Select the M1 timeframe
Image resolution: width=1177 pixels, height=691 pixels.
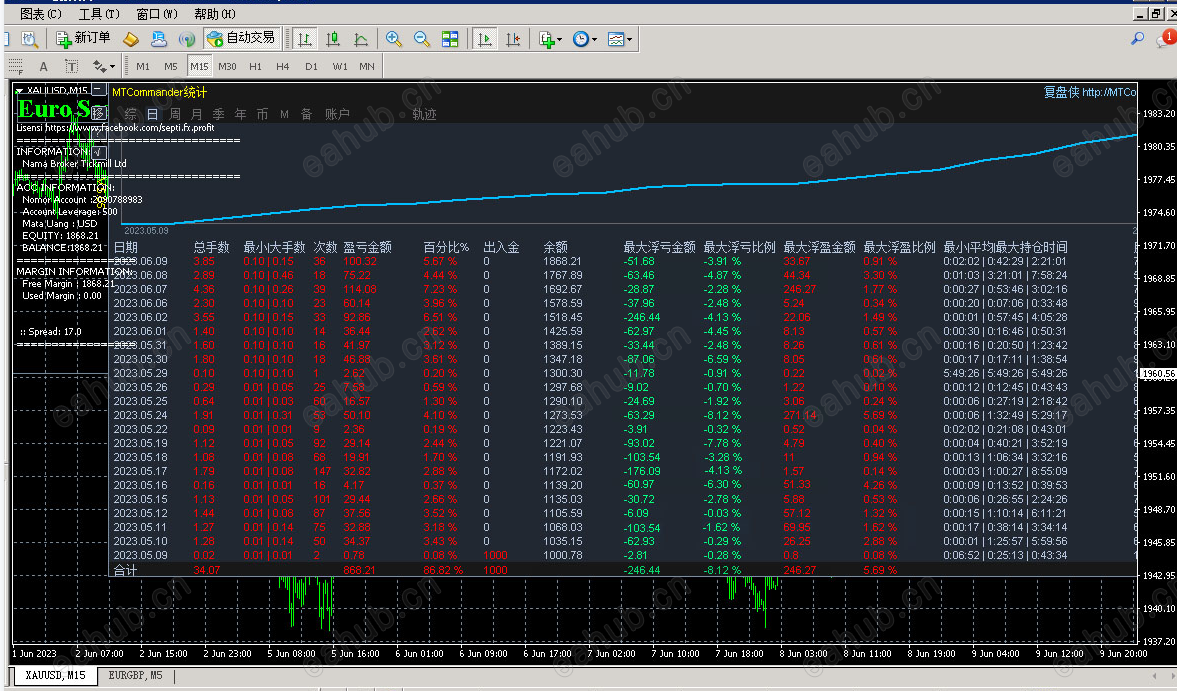coord(143,66)
